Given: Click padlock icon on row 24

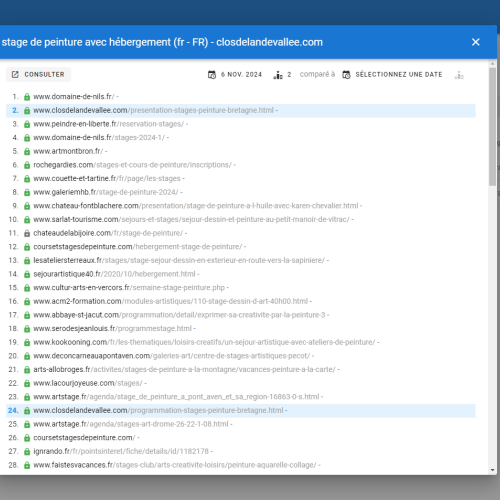Looking at the screenshot, I should click(27, 411).
